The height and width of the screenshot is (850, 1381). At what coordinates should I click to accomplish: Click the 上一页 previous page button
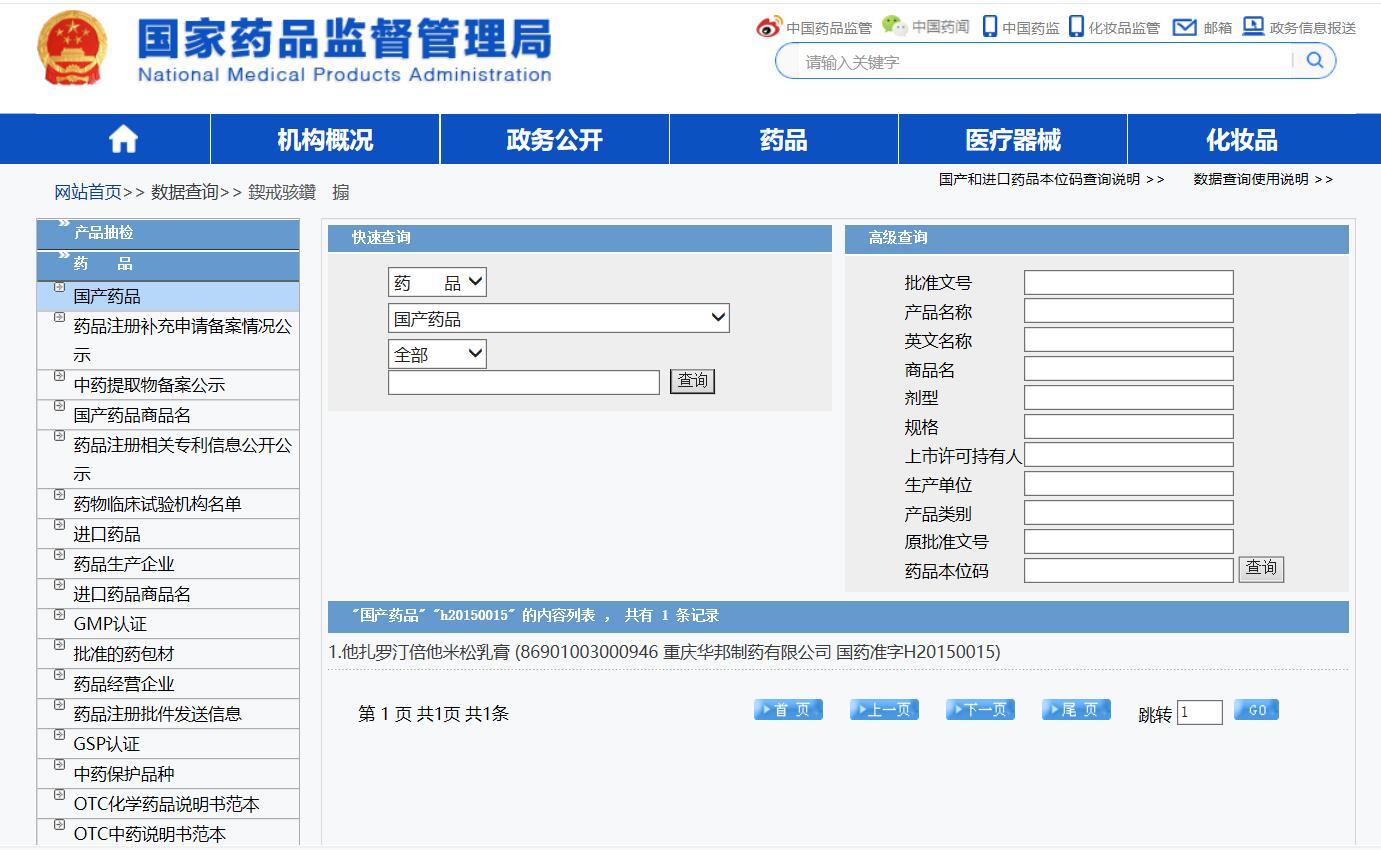pos(884,709)
